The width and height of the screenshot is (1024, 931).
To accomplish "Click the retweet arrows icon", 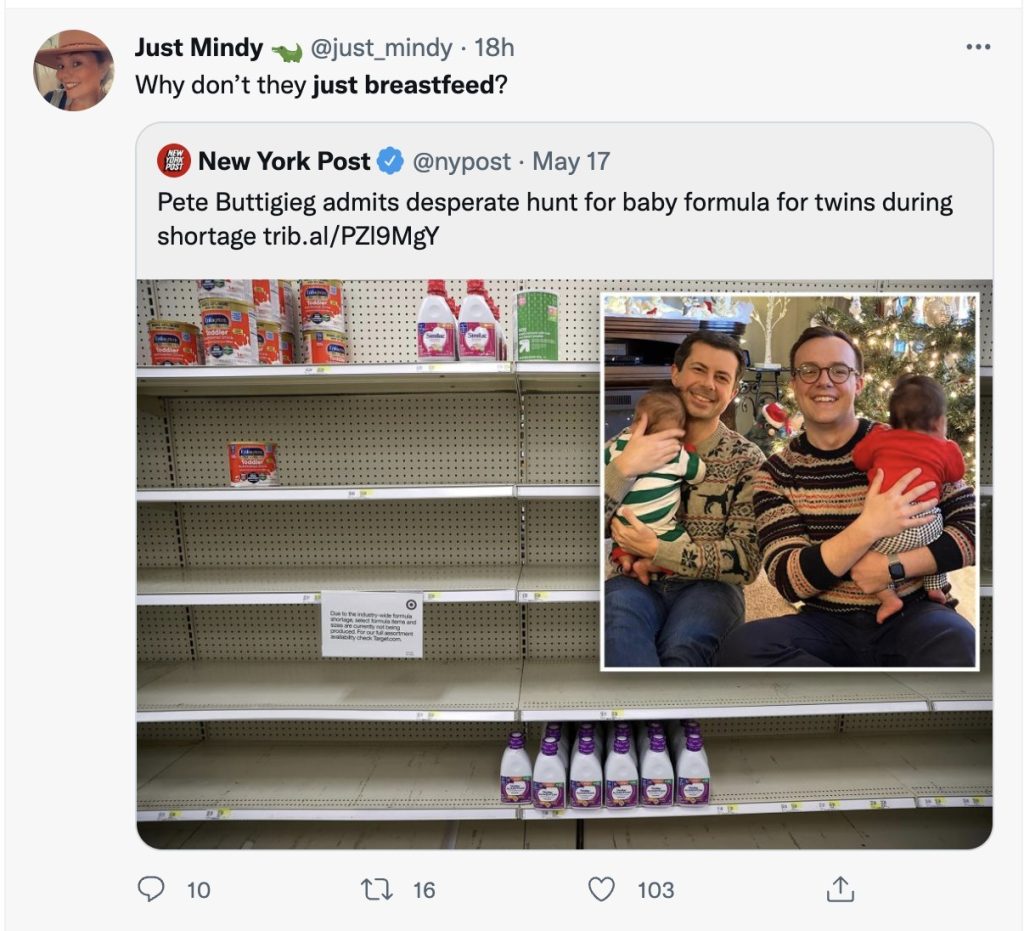I will coord(377,889).
